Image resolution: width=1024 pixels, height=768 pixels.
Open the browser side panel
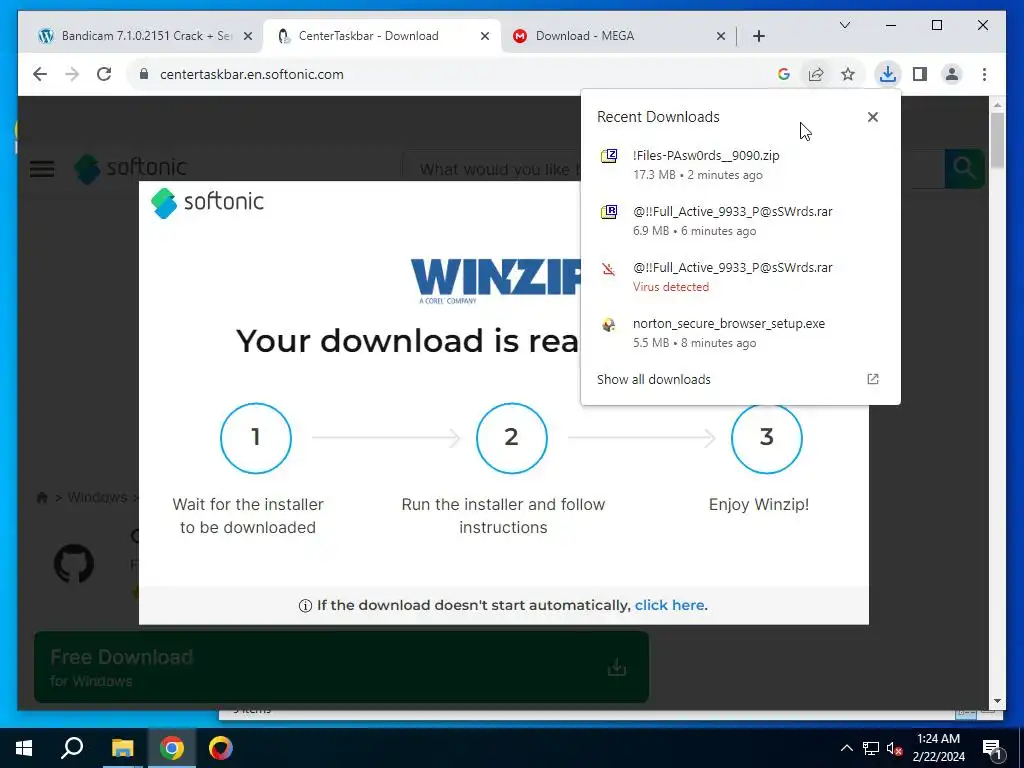(x=920, y=74)
